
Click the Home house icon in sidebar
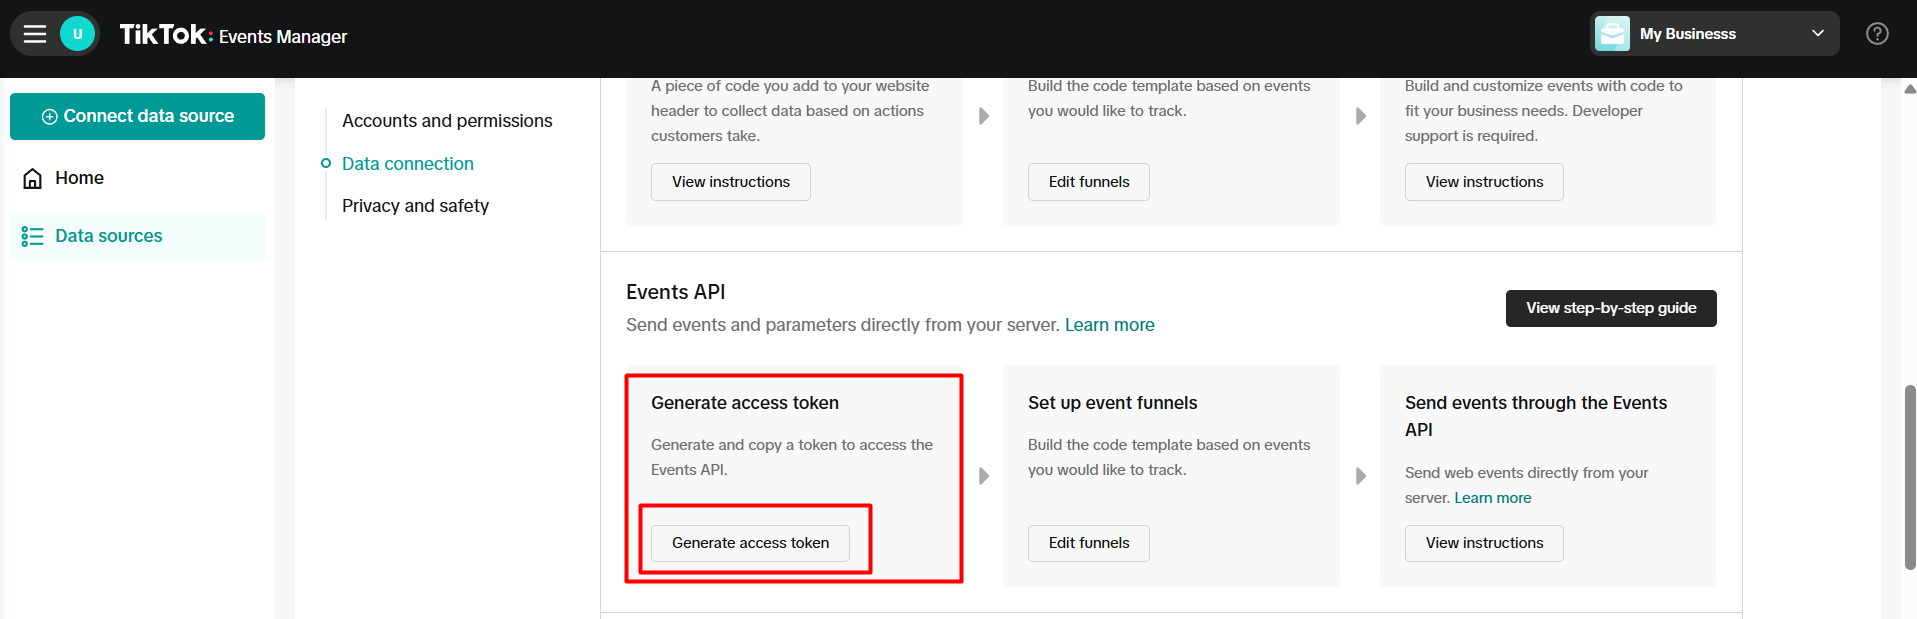33,178
